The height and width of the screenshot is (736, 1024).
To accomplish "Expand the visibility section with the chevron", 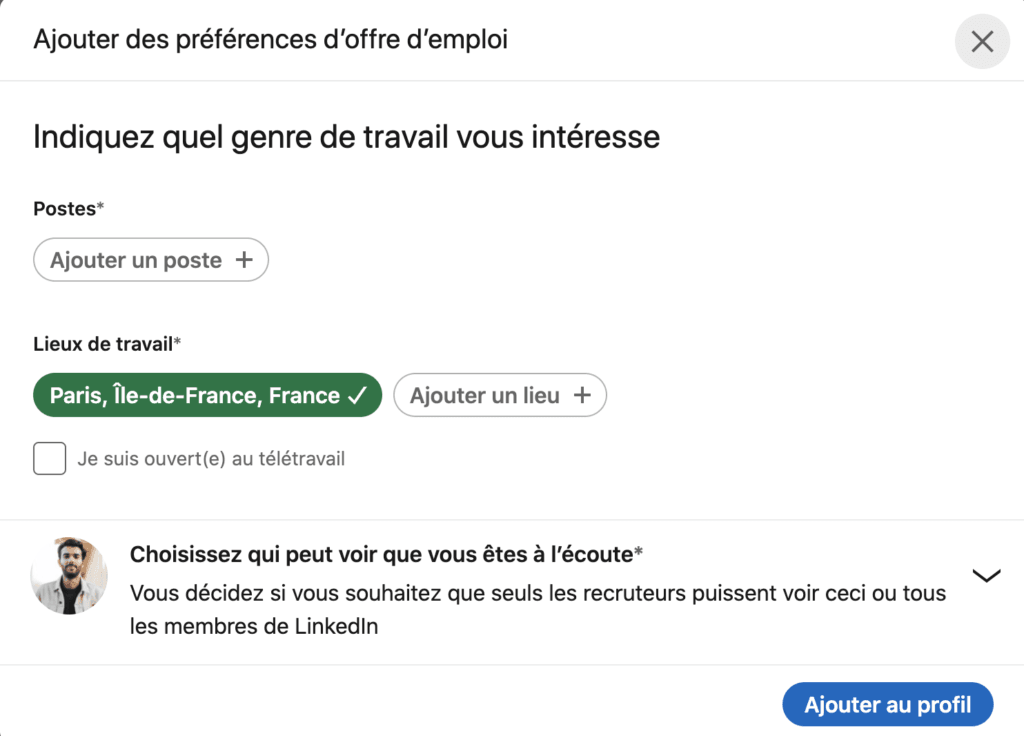I will [986, 575].
